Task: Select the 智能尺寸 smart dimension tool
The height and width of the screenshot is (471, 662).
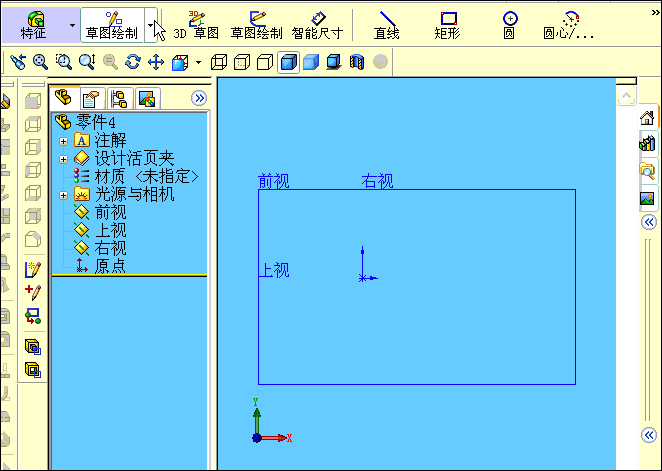Action: (x=317, y=25)
